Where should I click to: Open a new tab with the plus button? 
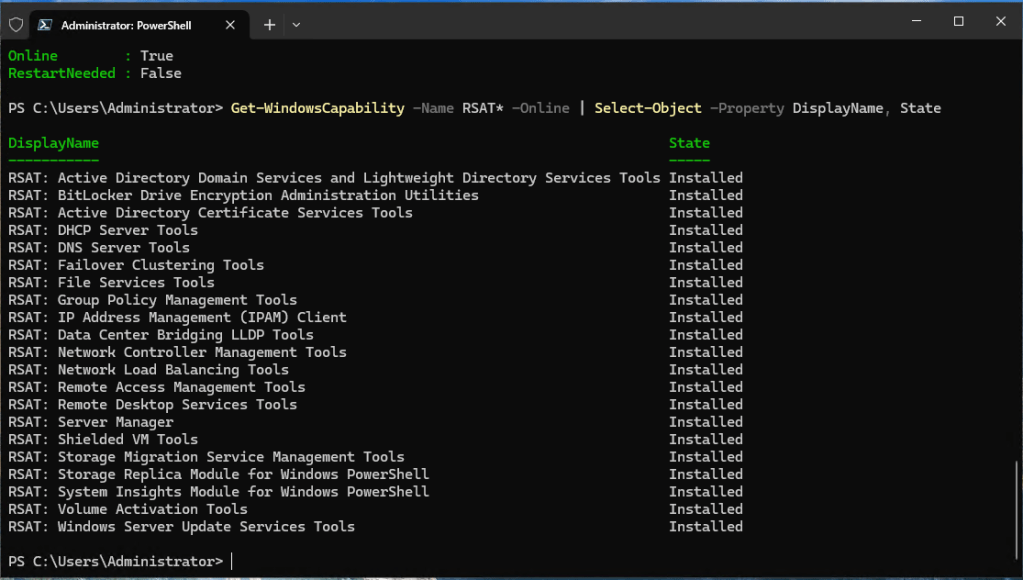click(x=269, y=24)
